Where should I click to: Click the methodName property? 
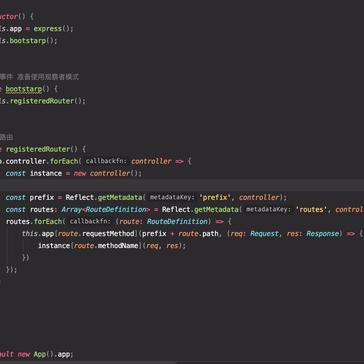coord(118,246)
